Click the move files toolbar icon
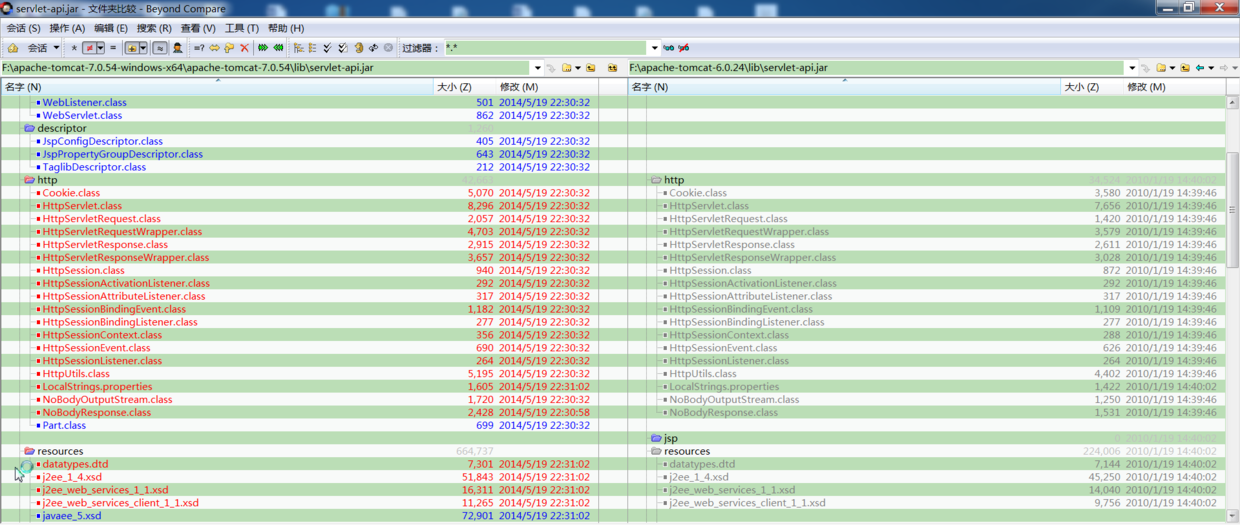This screenshot has height=525, width=1240. pos(229,47)
